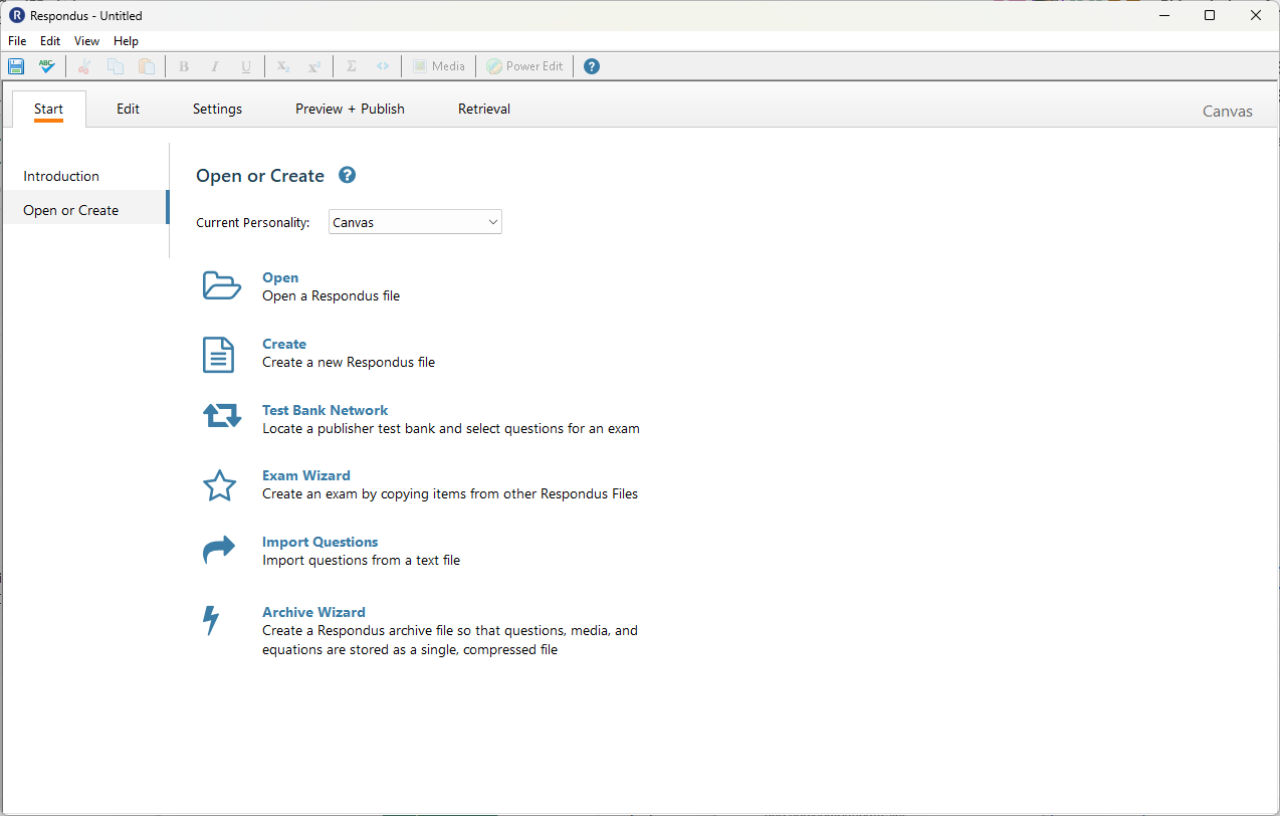Click the Test Bank Network icon
This screenshot has height=816, width=1280.
click(x=220, y=415)
